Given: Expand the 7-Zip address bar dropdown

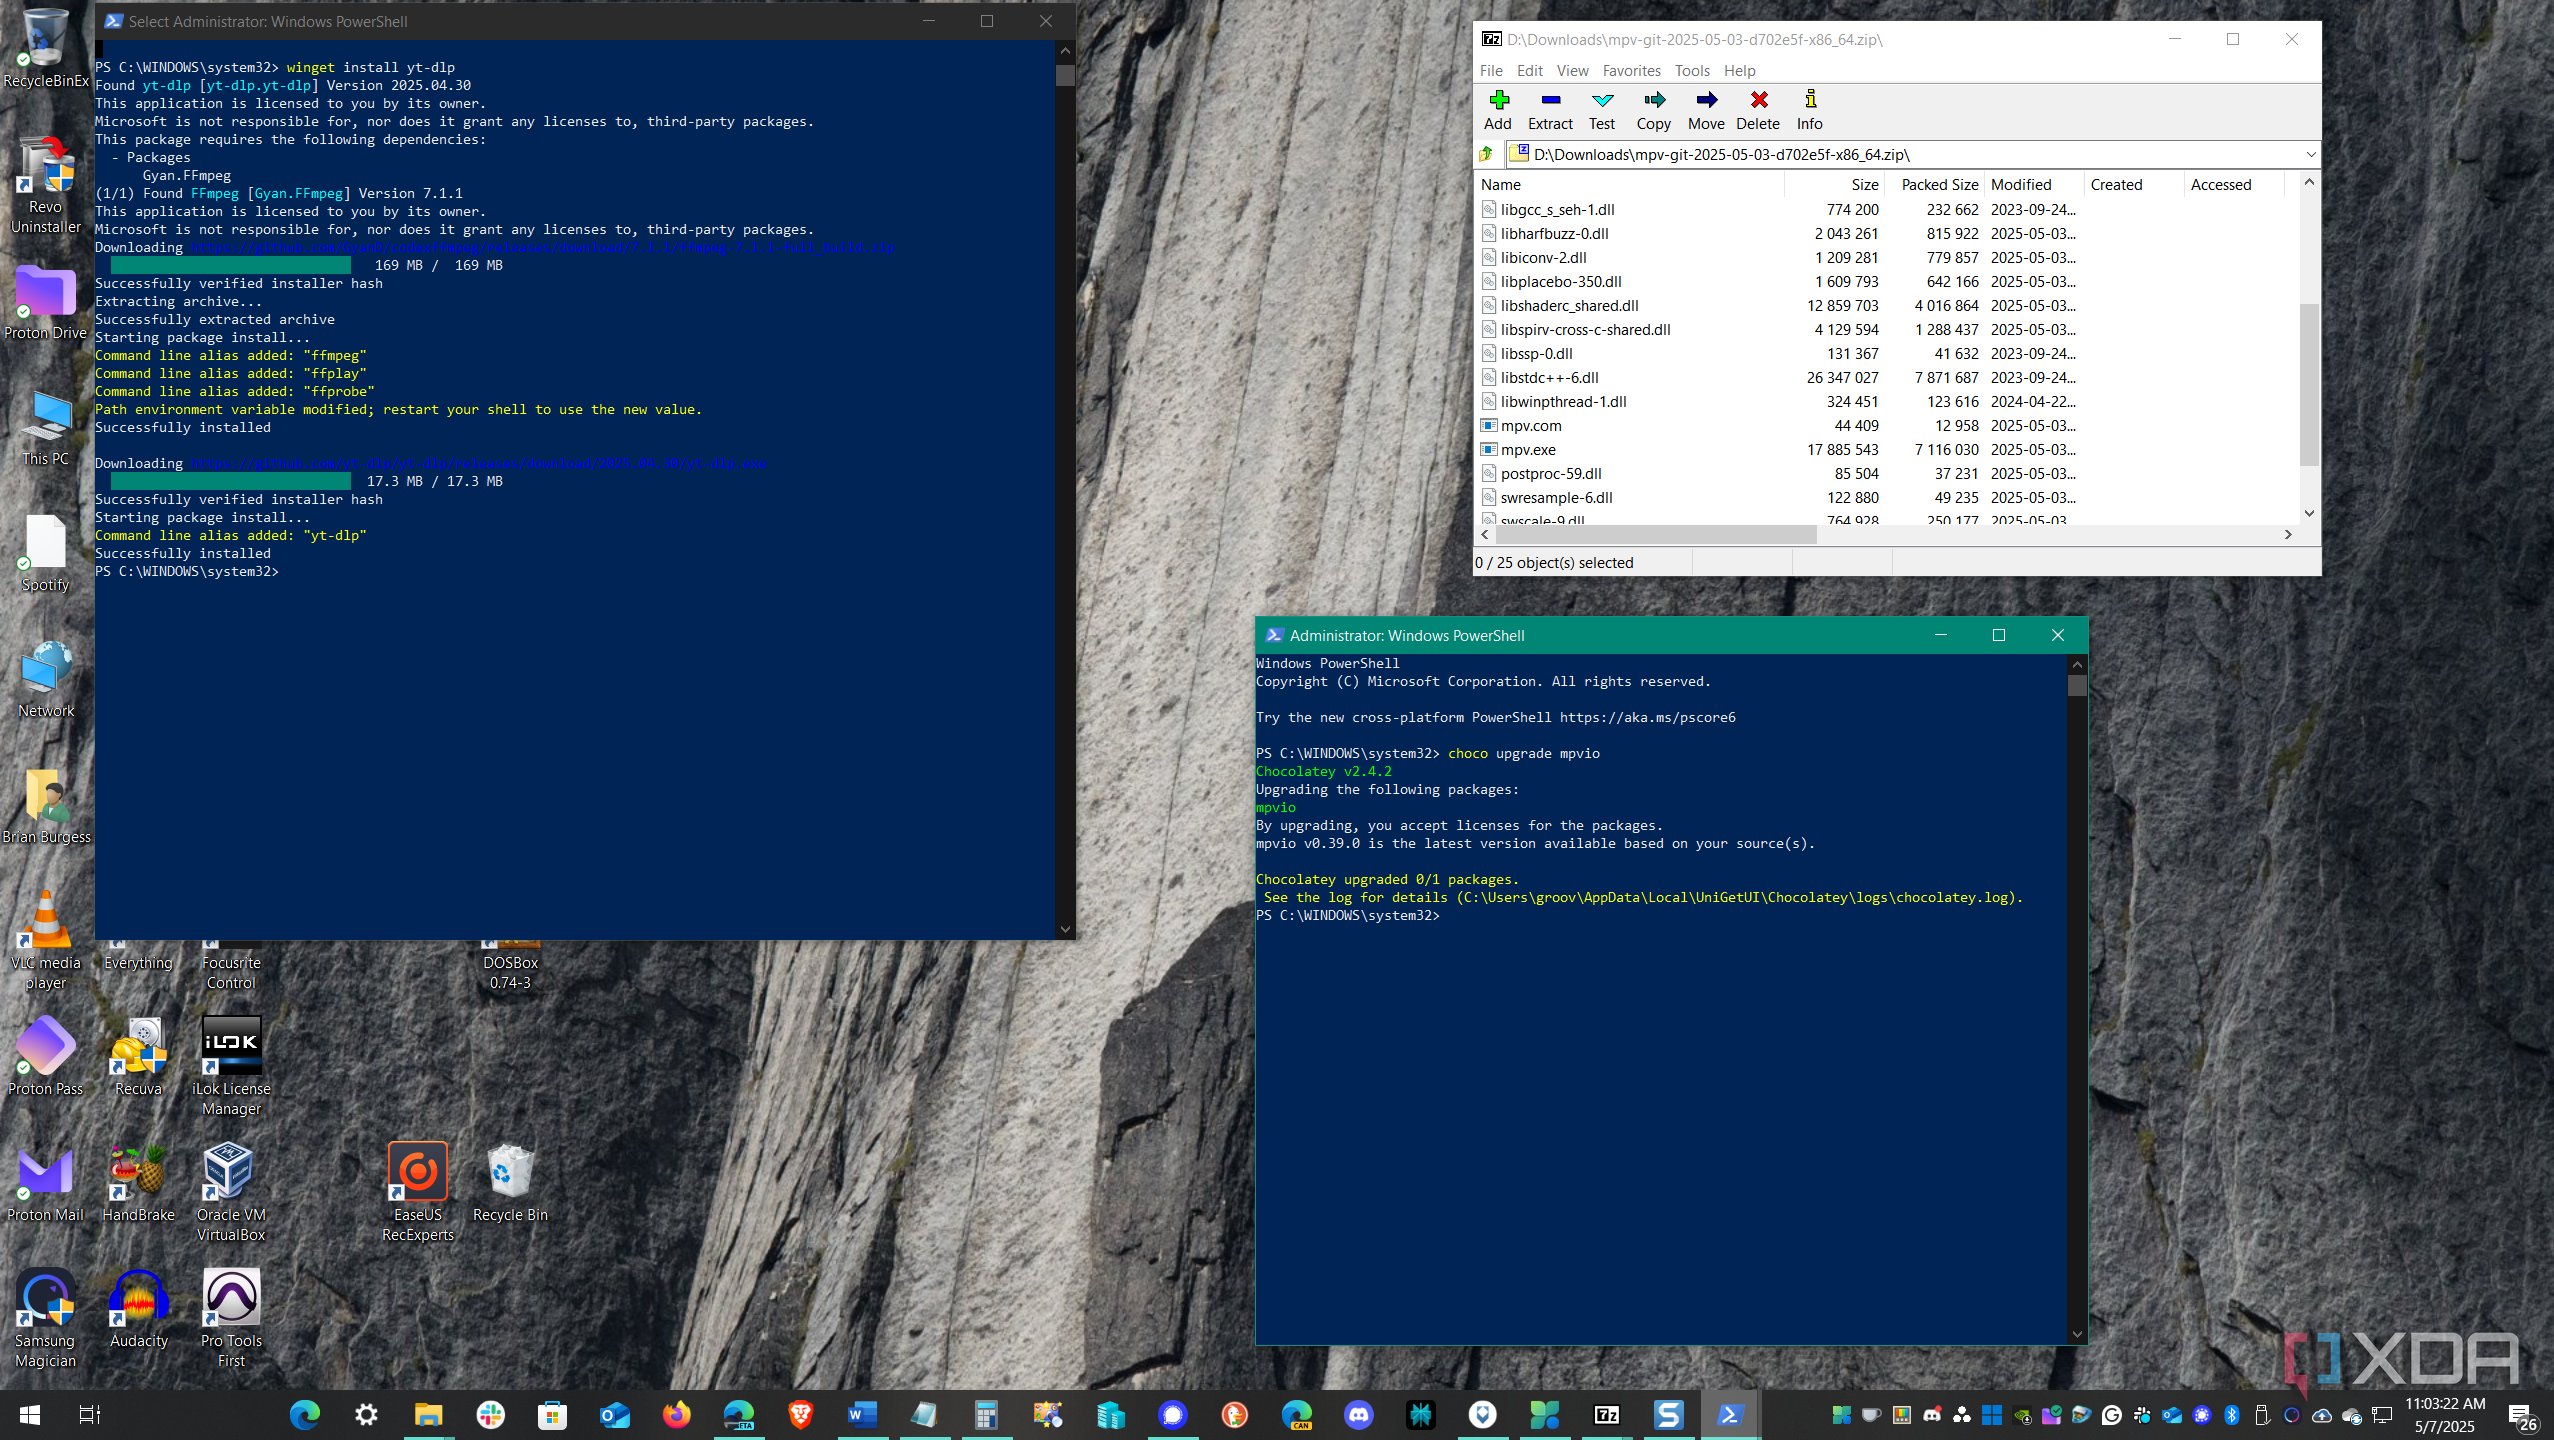Looking at the screenshot, I should pyautogui.click(x=2310, y=154).
